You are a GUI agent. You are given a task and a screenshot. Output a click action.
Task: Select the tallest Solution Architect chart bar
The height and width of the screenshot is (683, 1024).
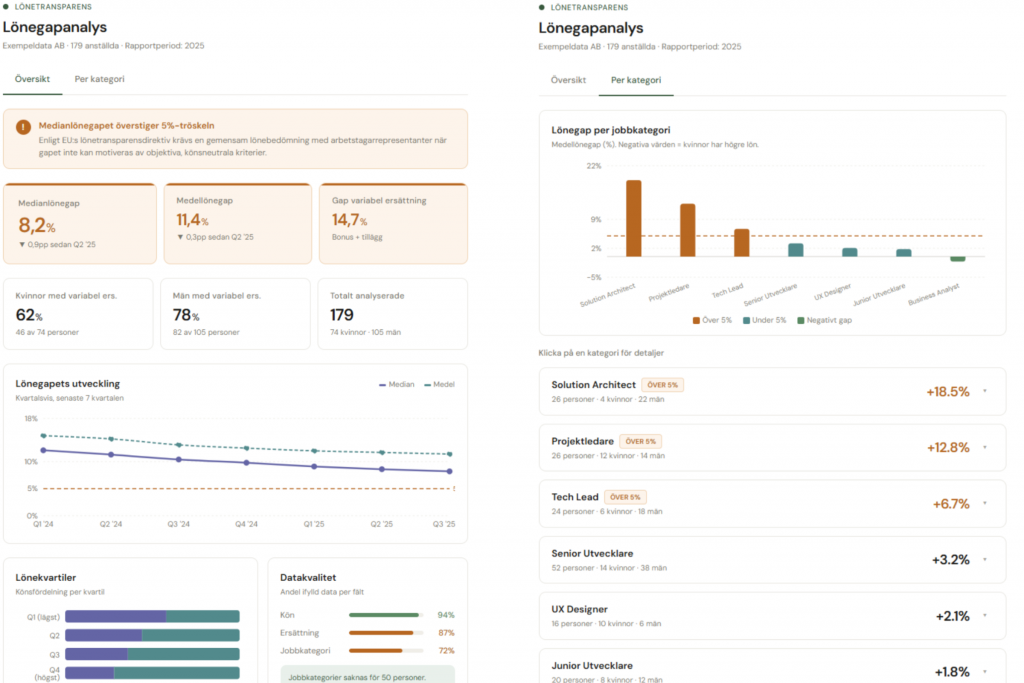click(633, 218)
